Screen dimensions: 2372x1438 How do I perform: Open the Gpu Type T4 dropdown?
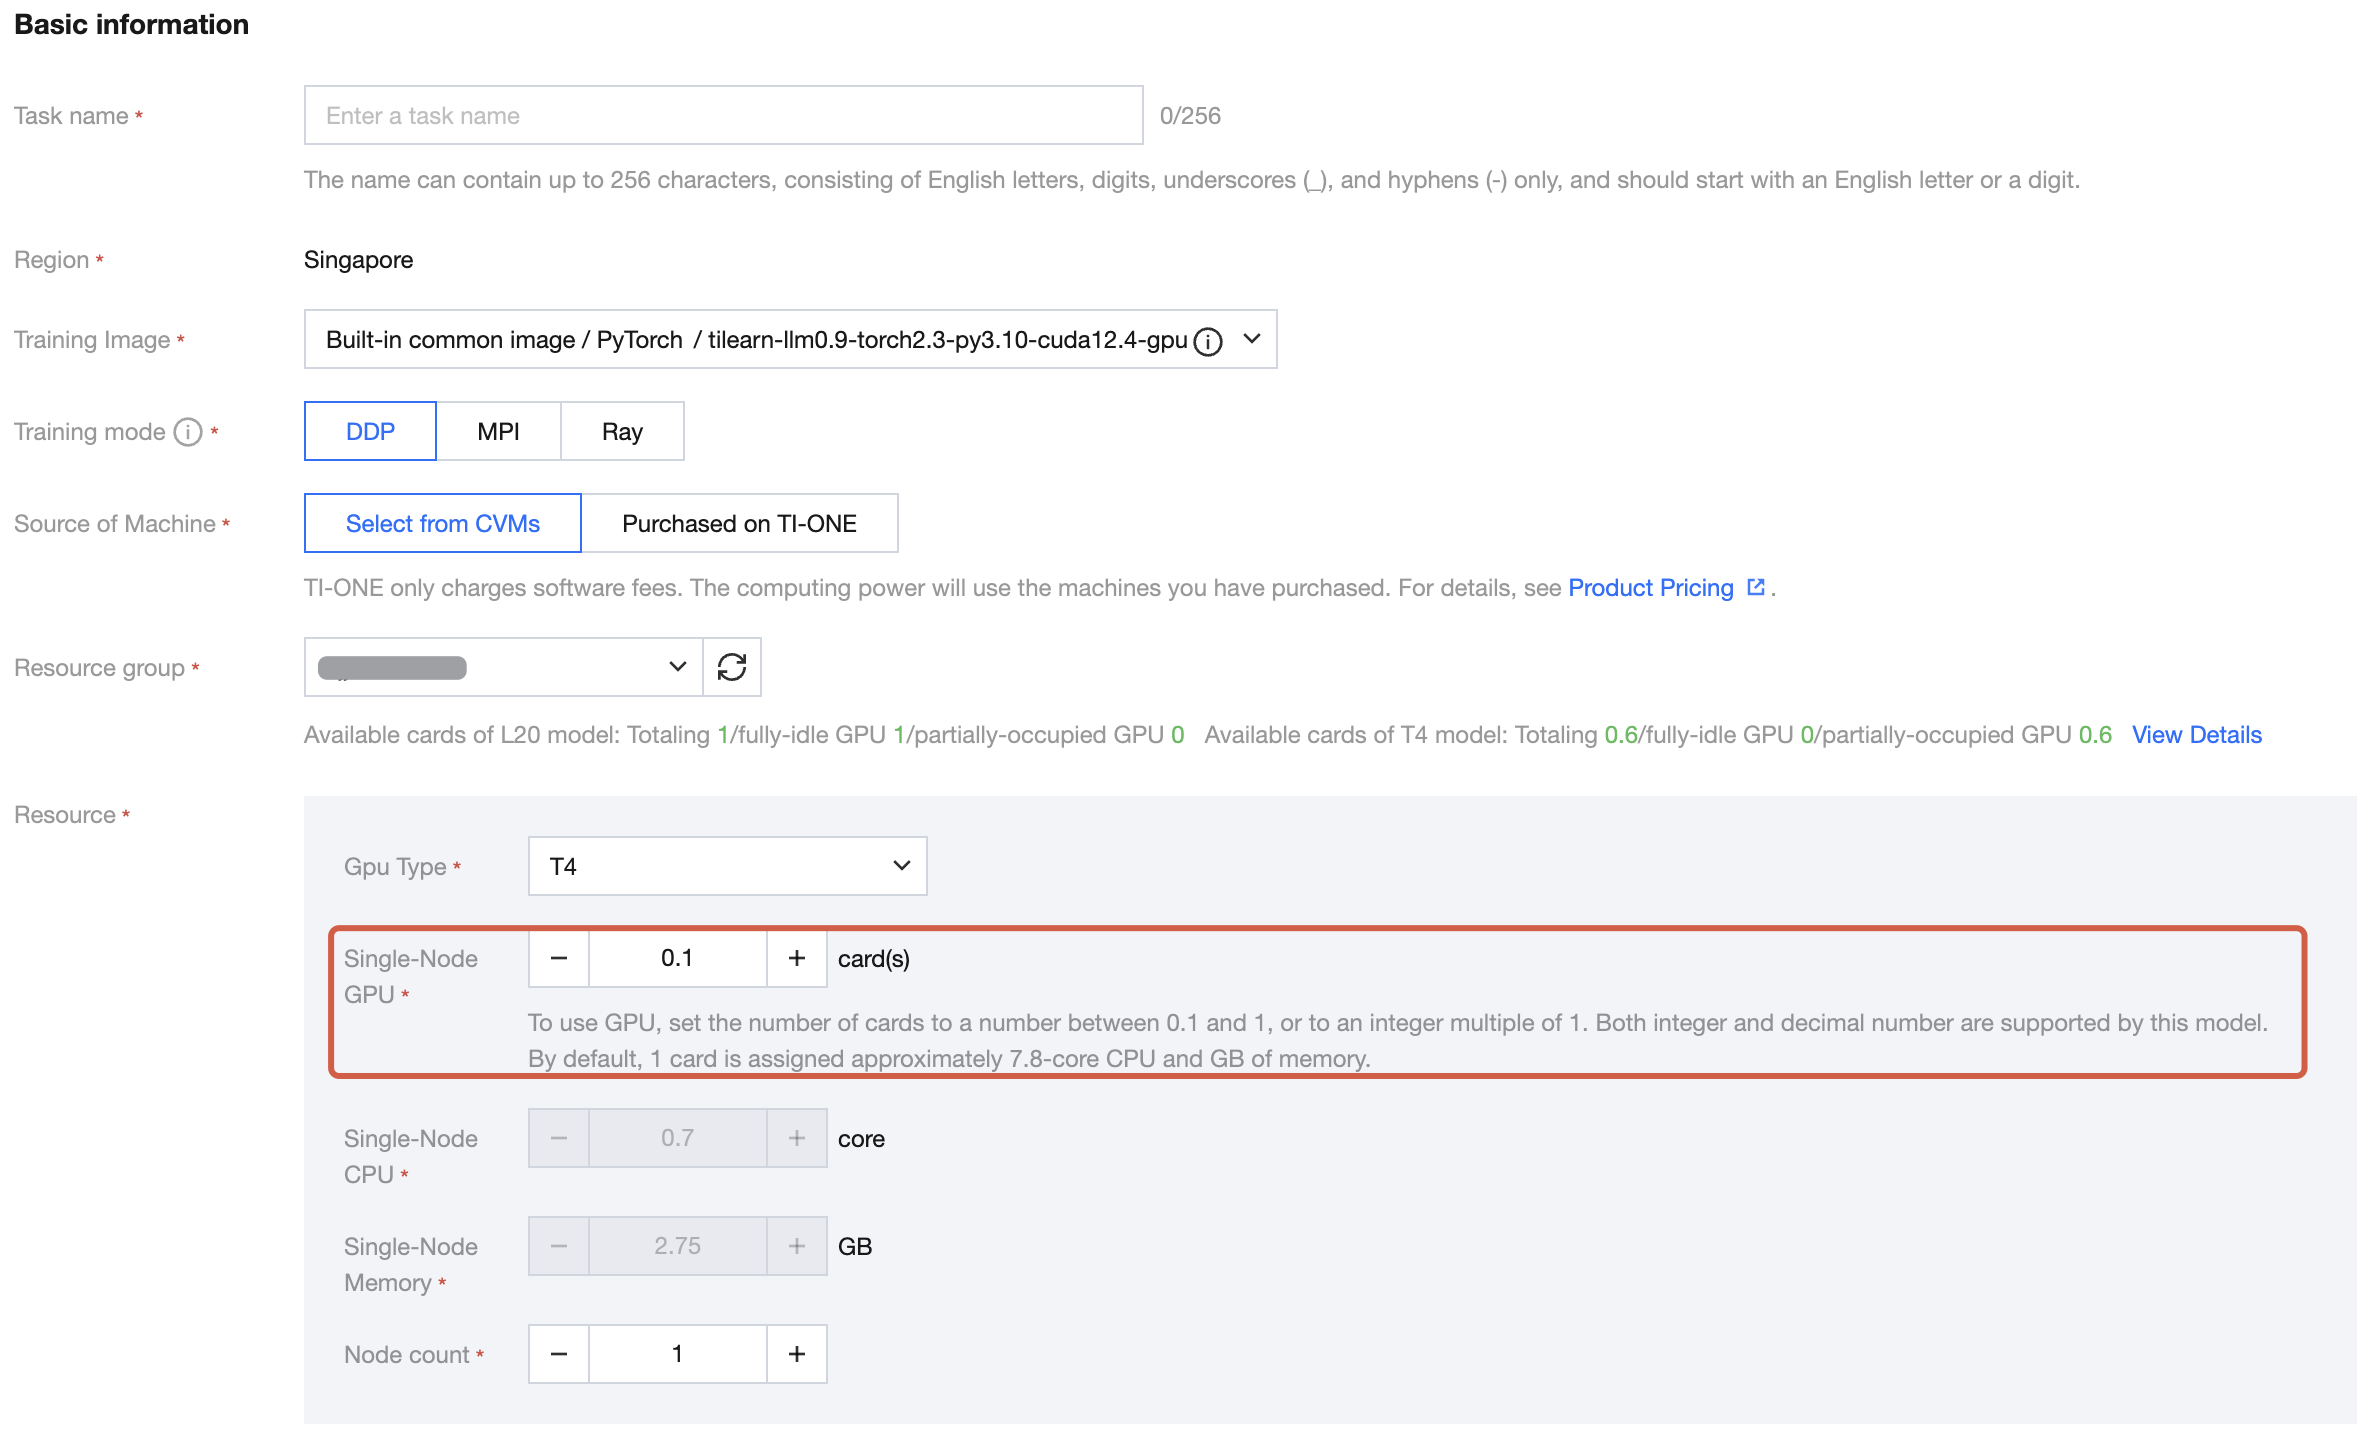(727, 866)
